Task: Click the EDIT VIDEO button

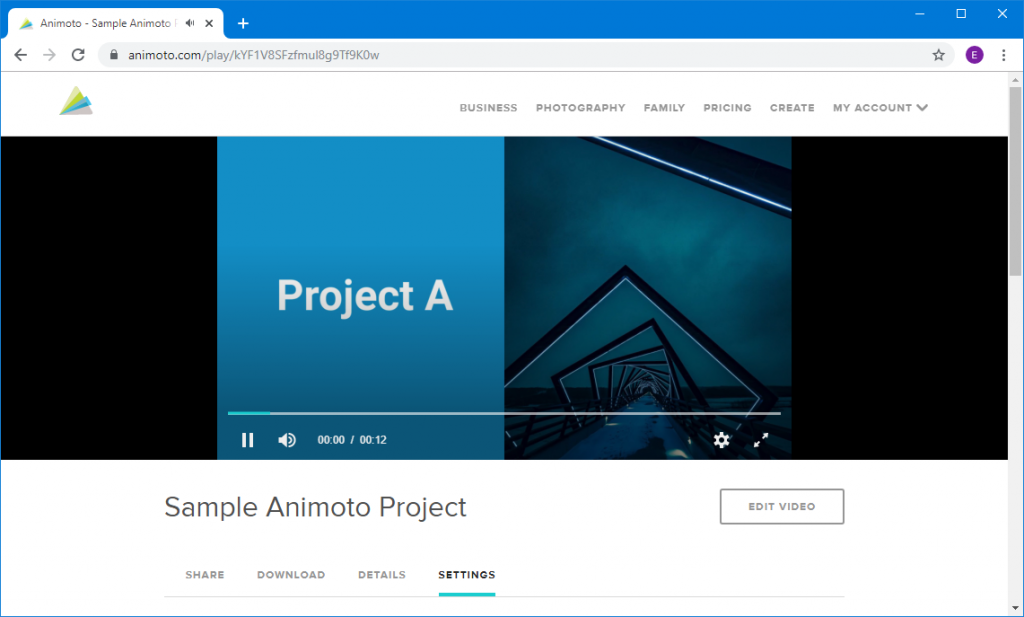Action: click(781, 506)
